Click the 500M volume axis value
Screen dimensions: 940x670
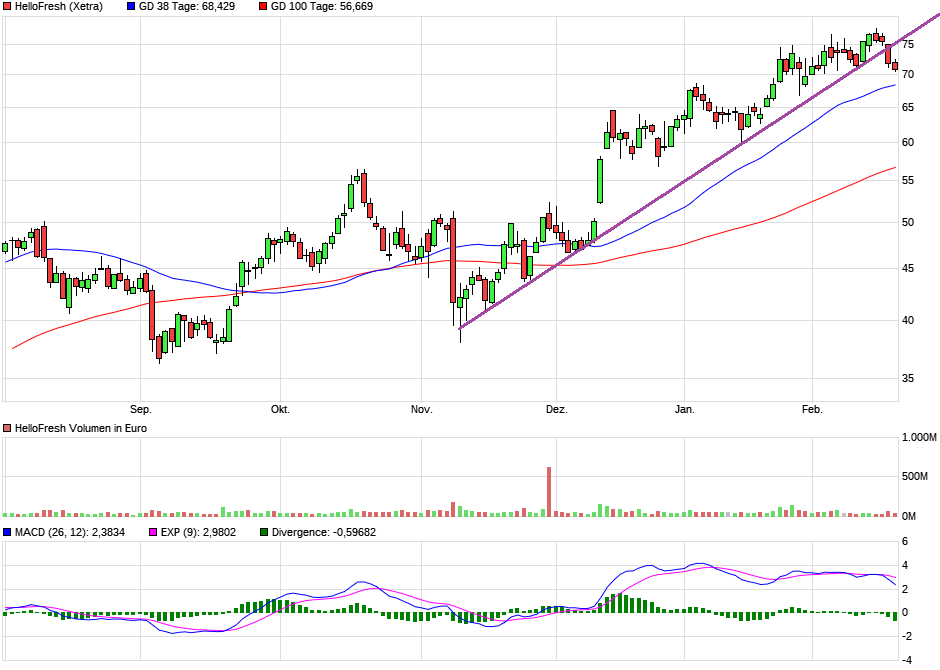(915, 477)
